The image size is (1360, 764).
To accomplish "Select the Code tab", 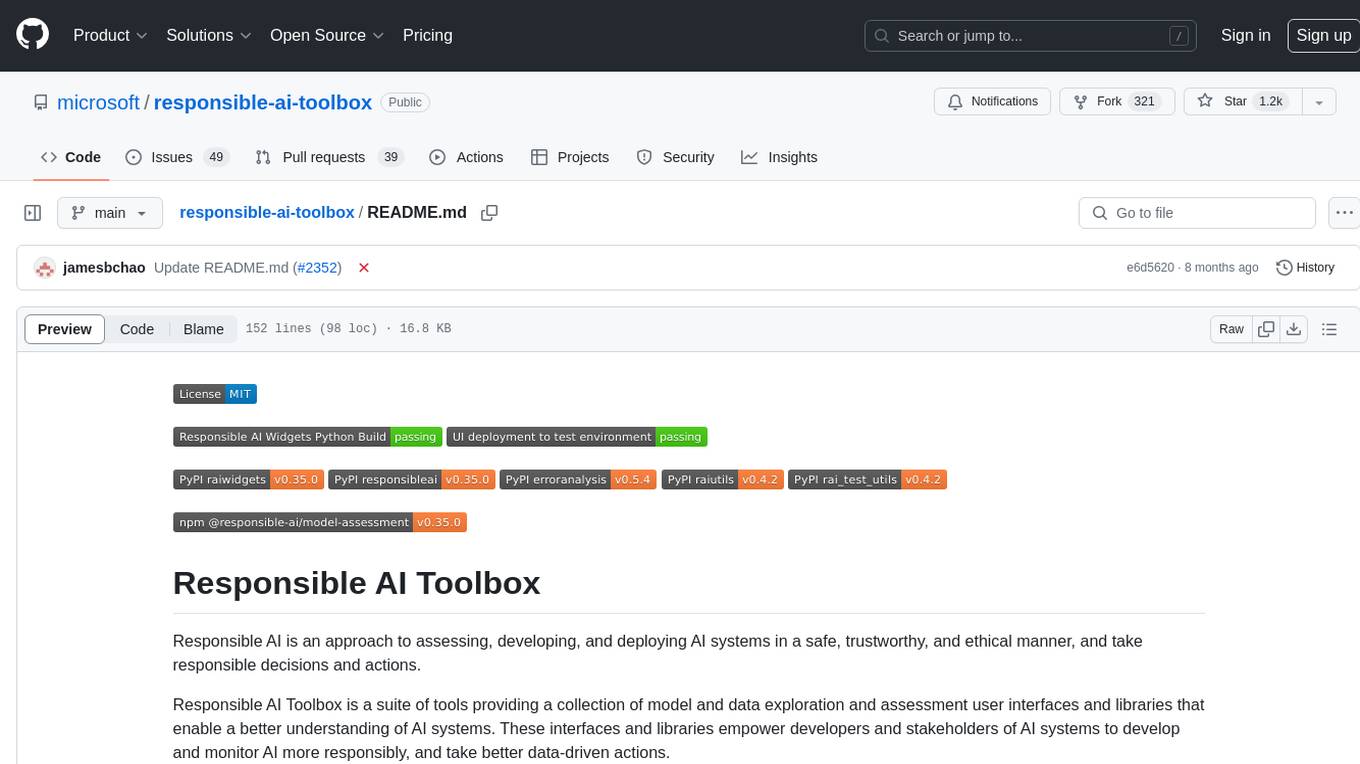I will 70,157.
